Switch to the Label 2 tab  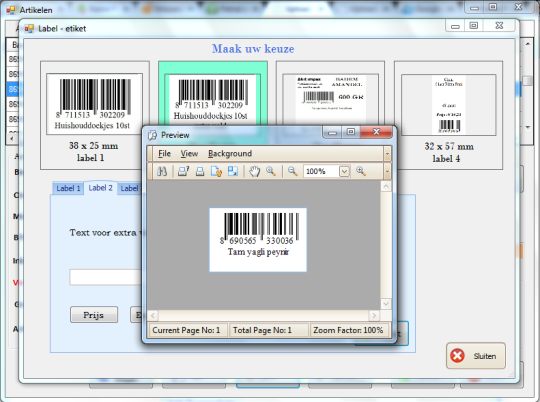click(x=100, y=188)
